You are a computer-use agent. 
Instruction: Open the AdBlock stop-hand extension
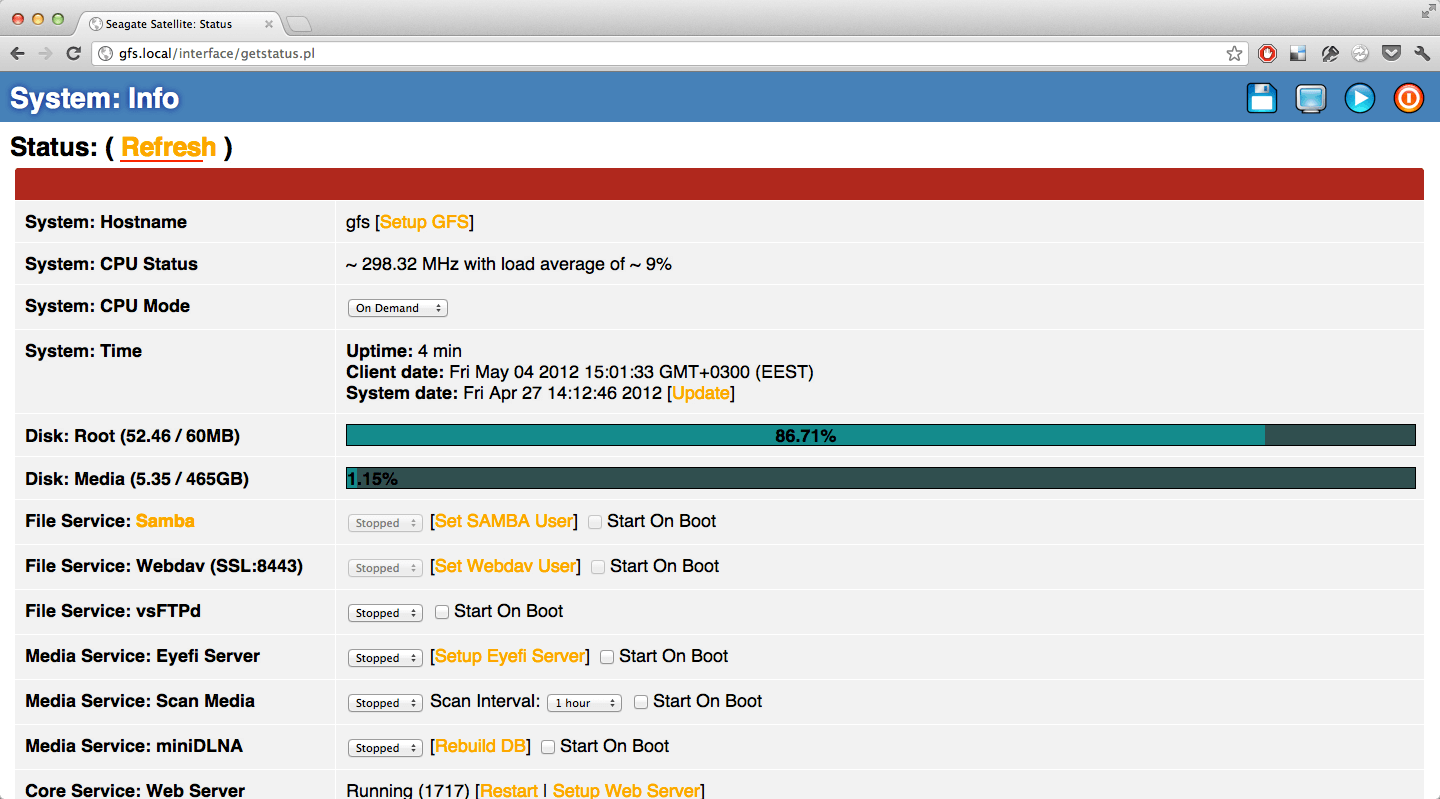pyautogui.click(x=1267, y=53)
